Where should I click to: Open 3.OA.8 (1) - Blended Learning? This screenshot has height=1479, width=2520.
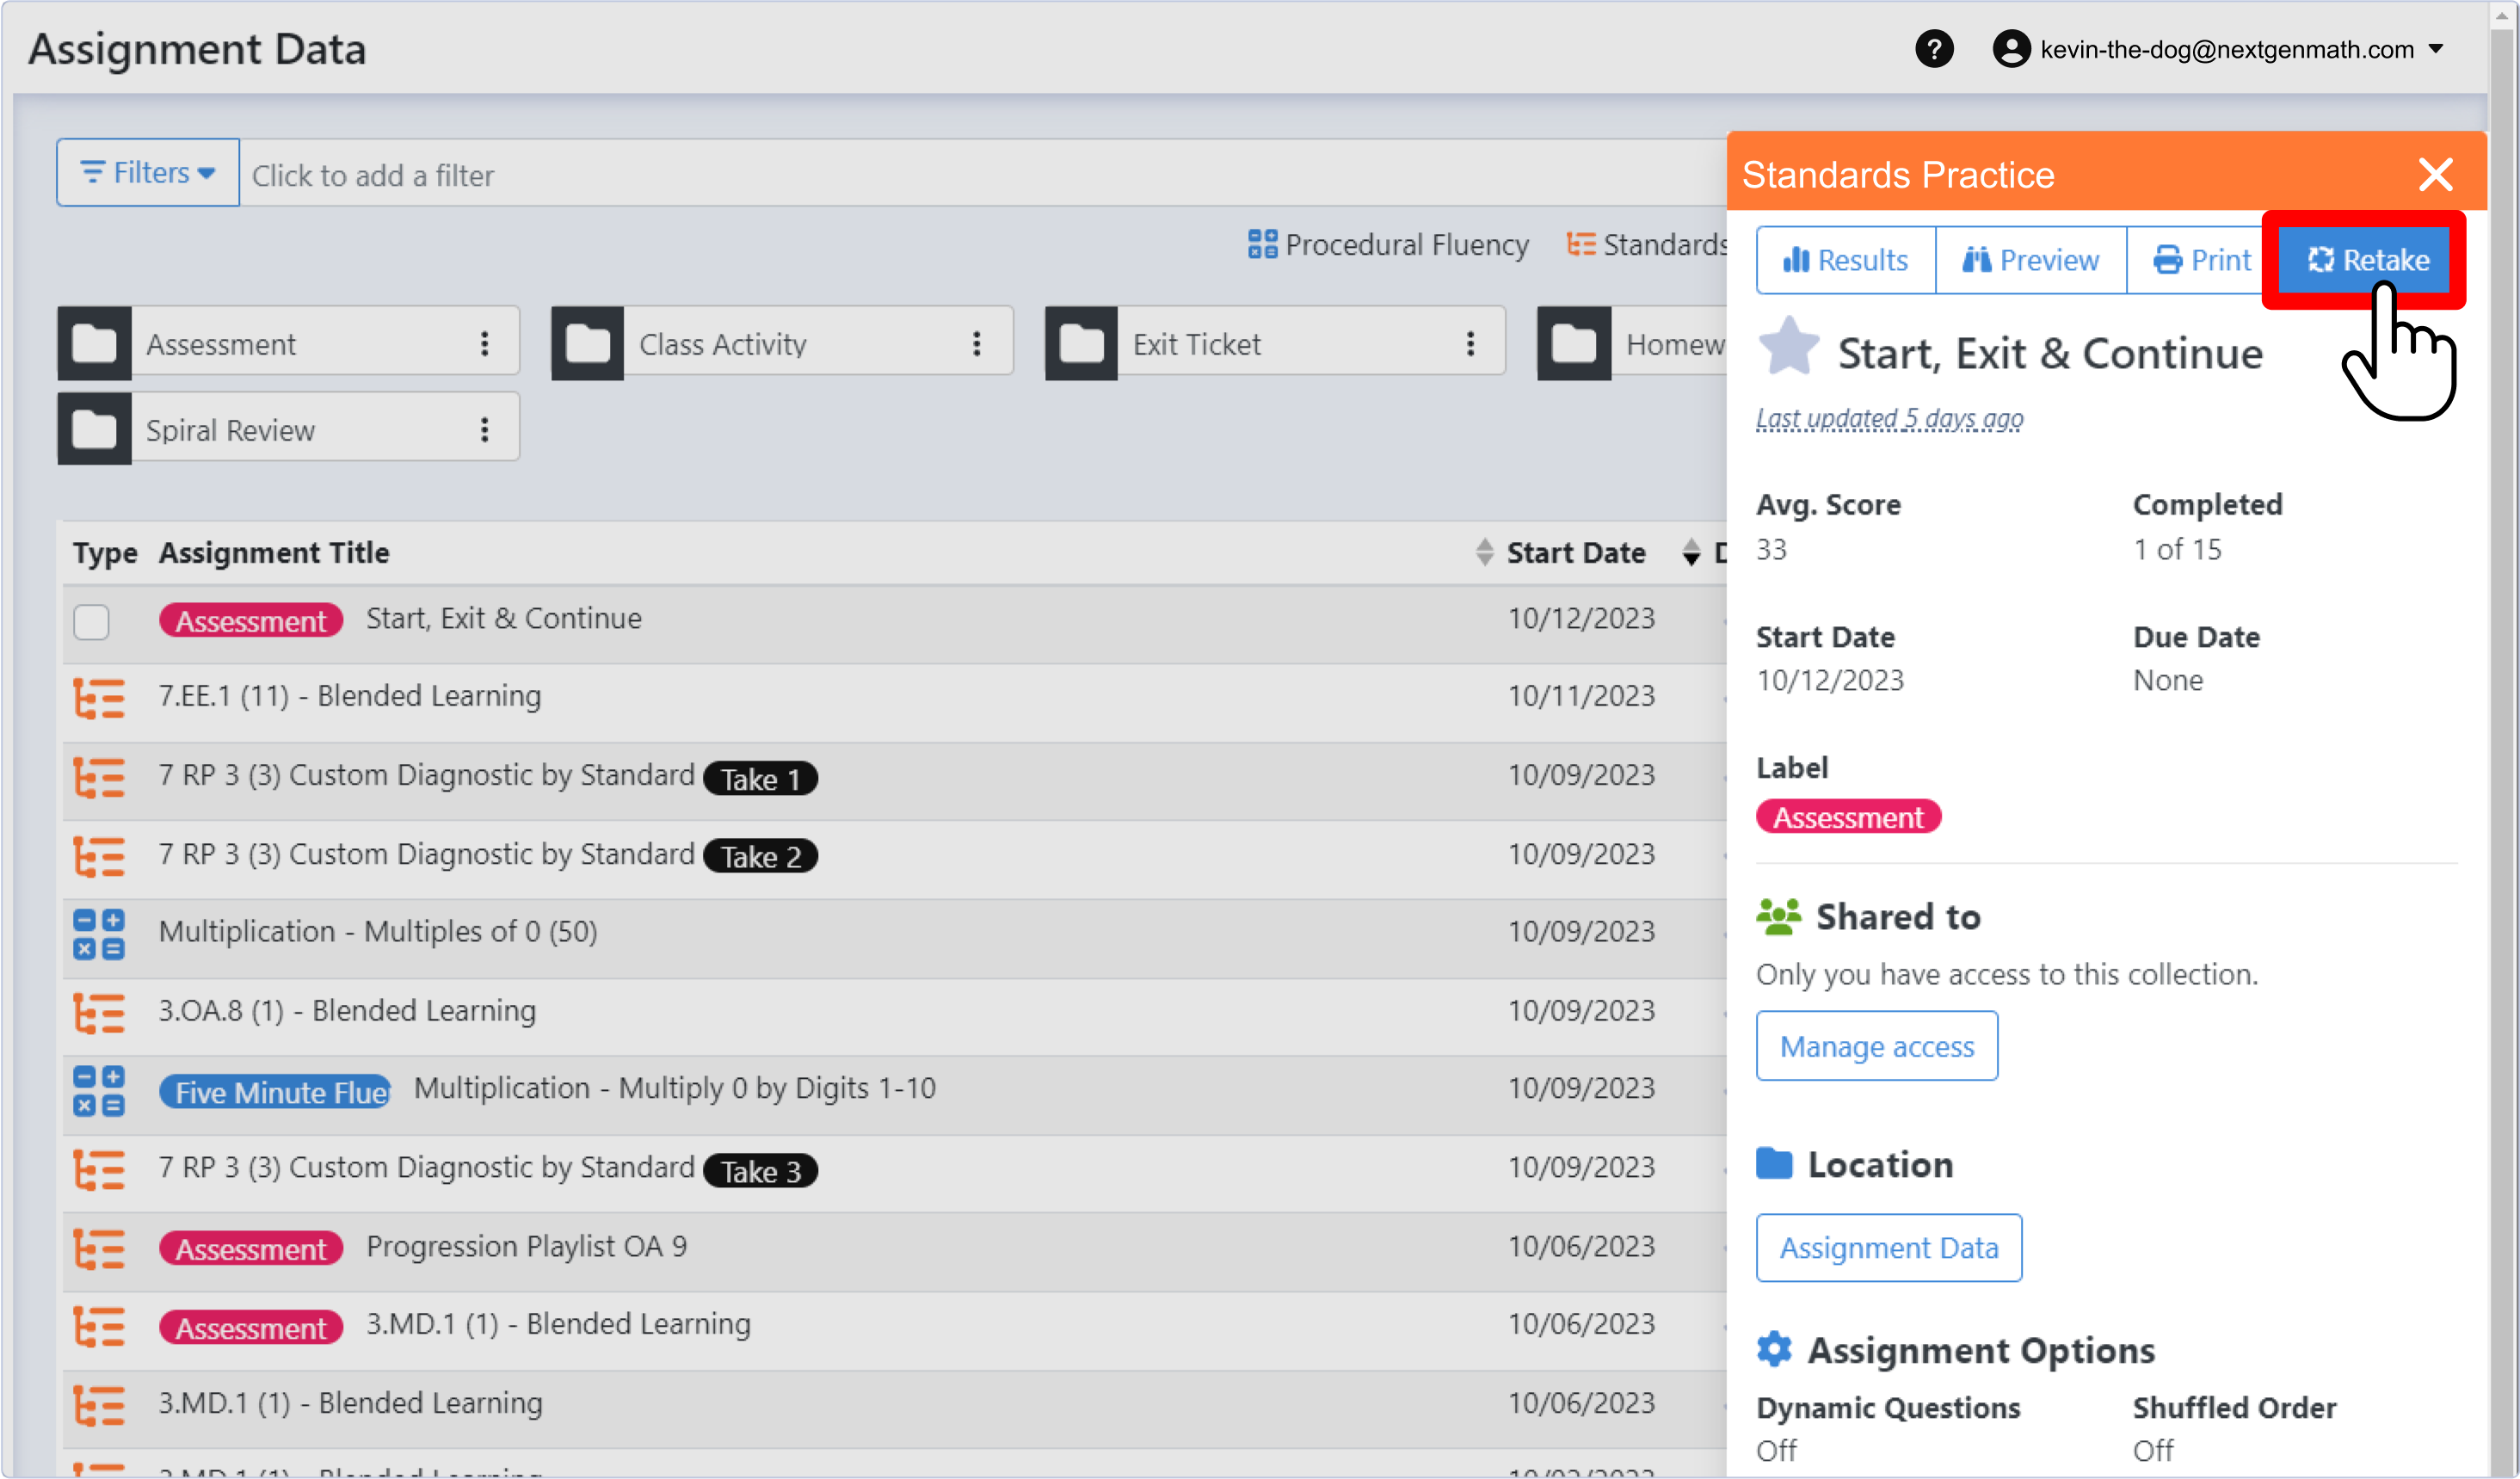tap(347, 1010)
